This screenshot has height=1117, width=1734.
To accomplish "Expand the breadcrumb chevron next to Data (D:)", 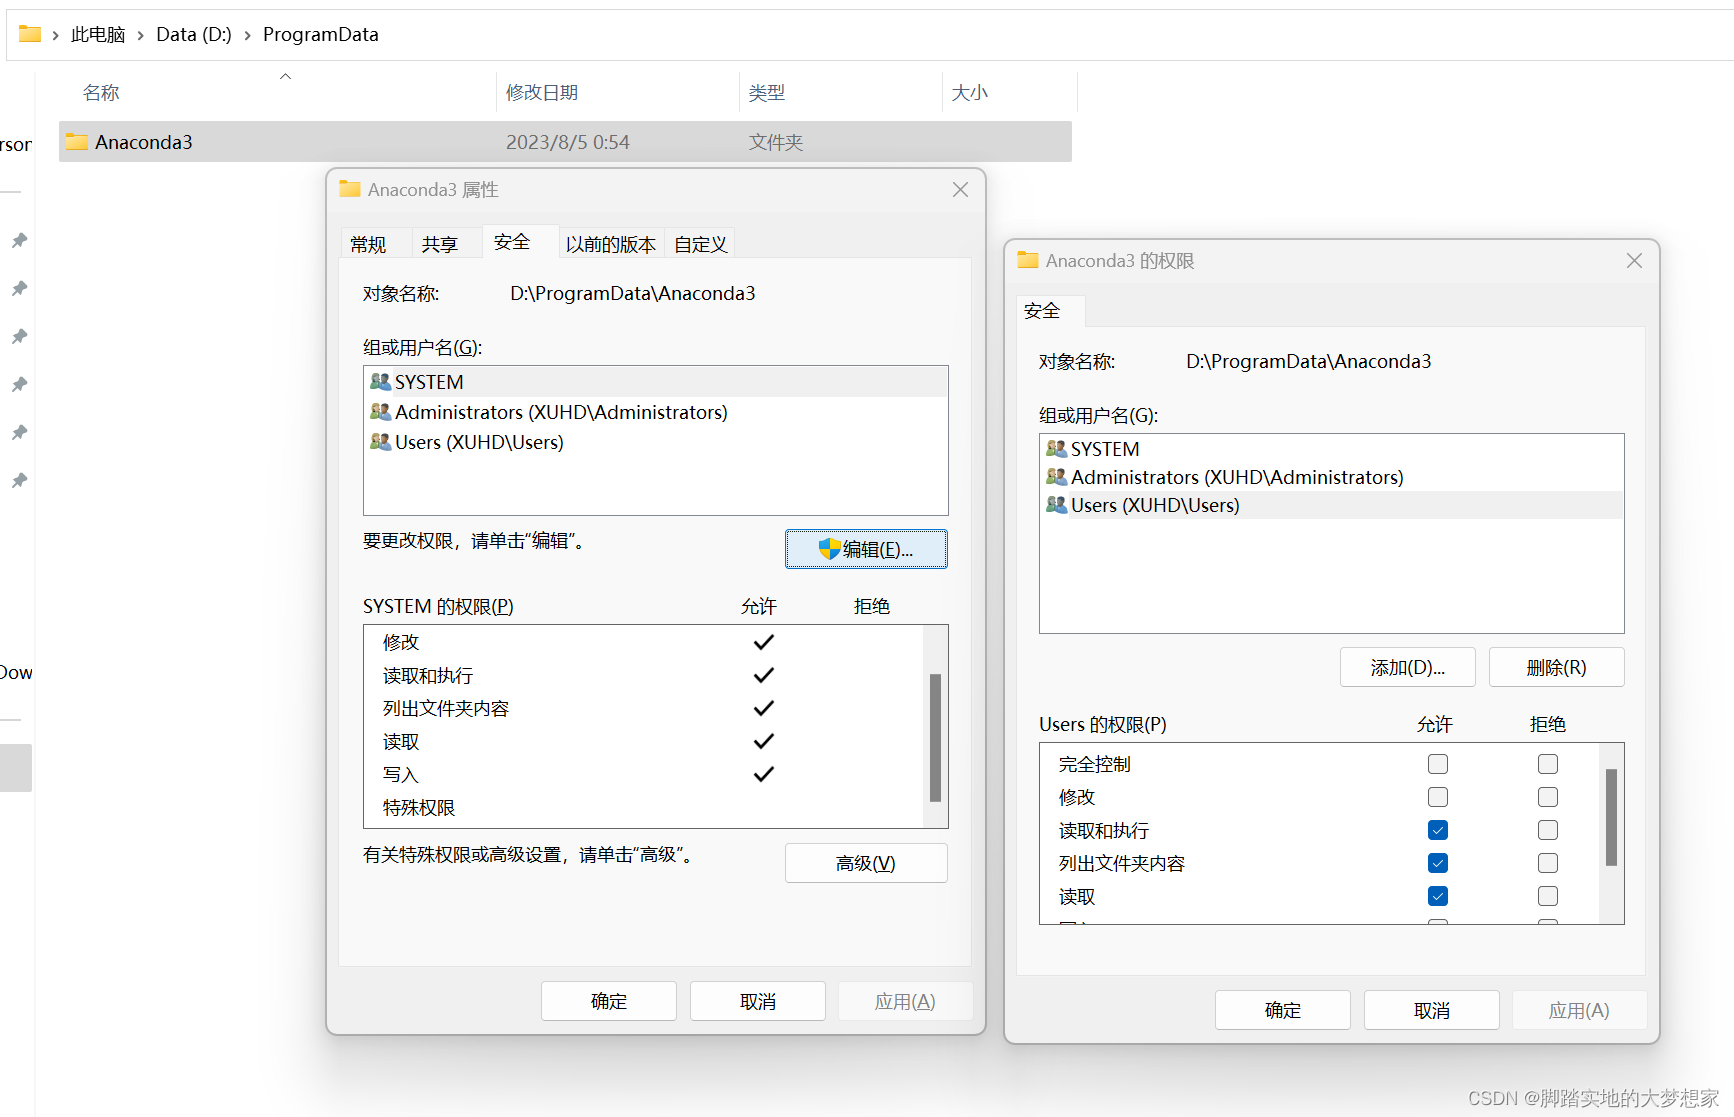I will [247, 33].
